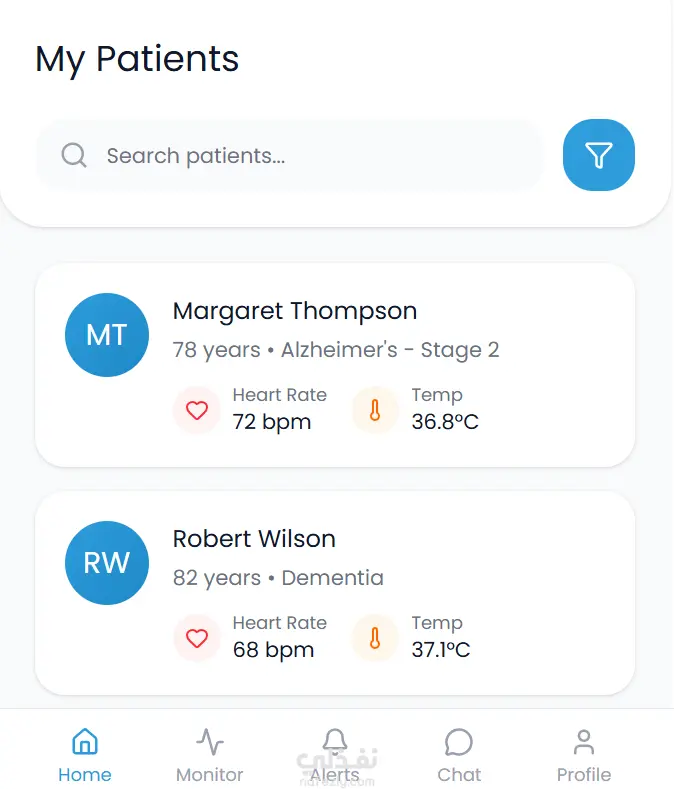Open the Profile tab

pyautogui.click(x=584, y=755)
